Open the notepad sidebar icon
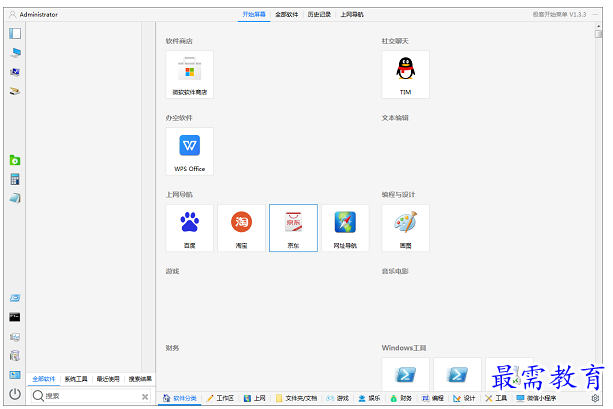This screenshot has height=409, width=613. (x=15, y=198)
